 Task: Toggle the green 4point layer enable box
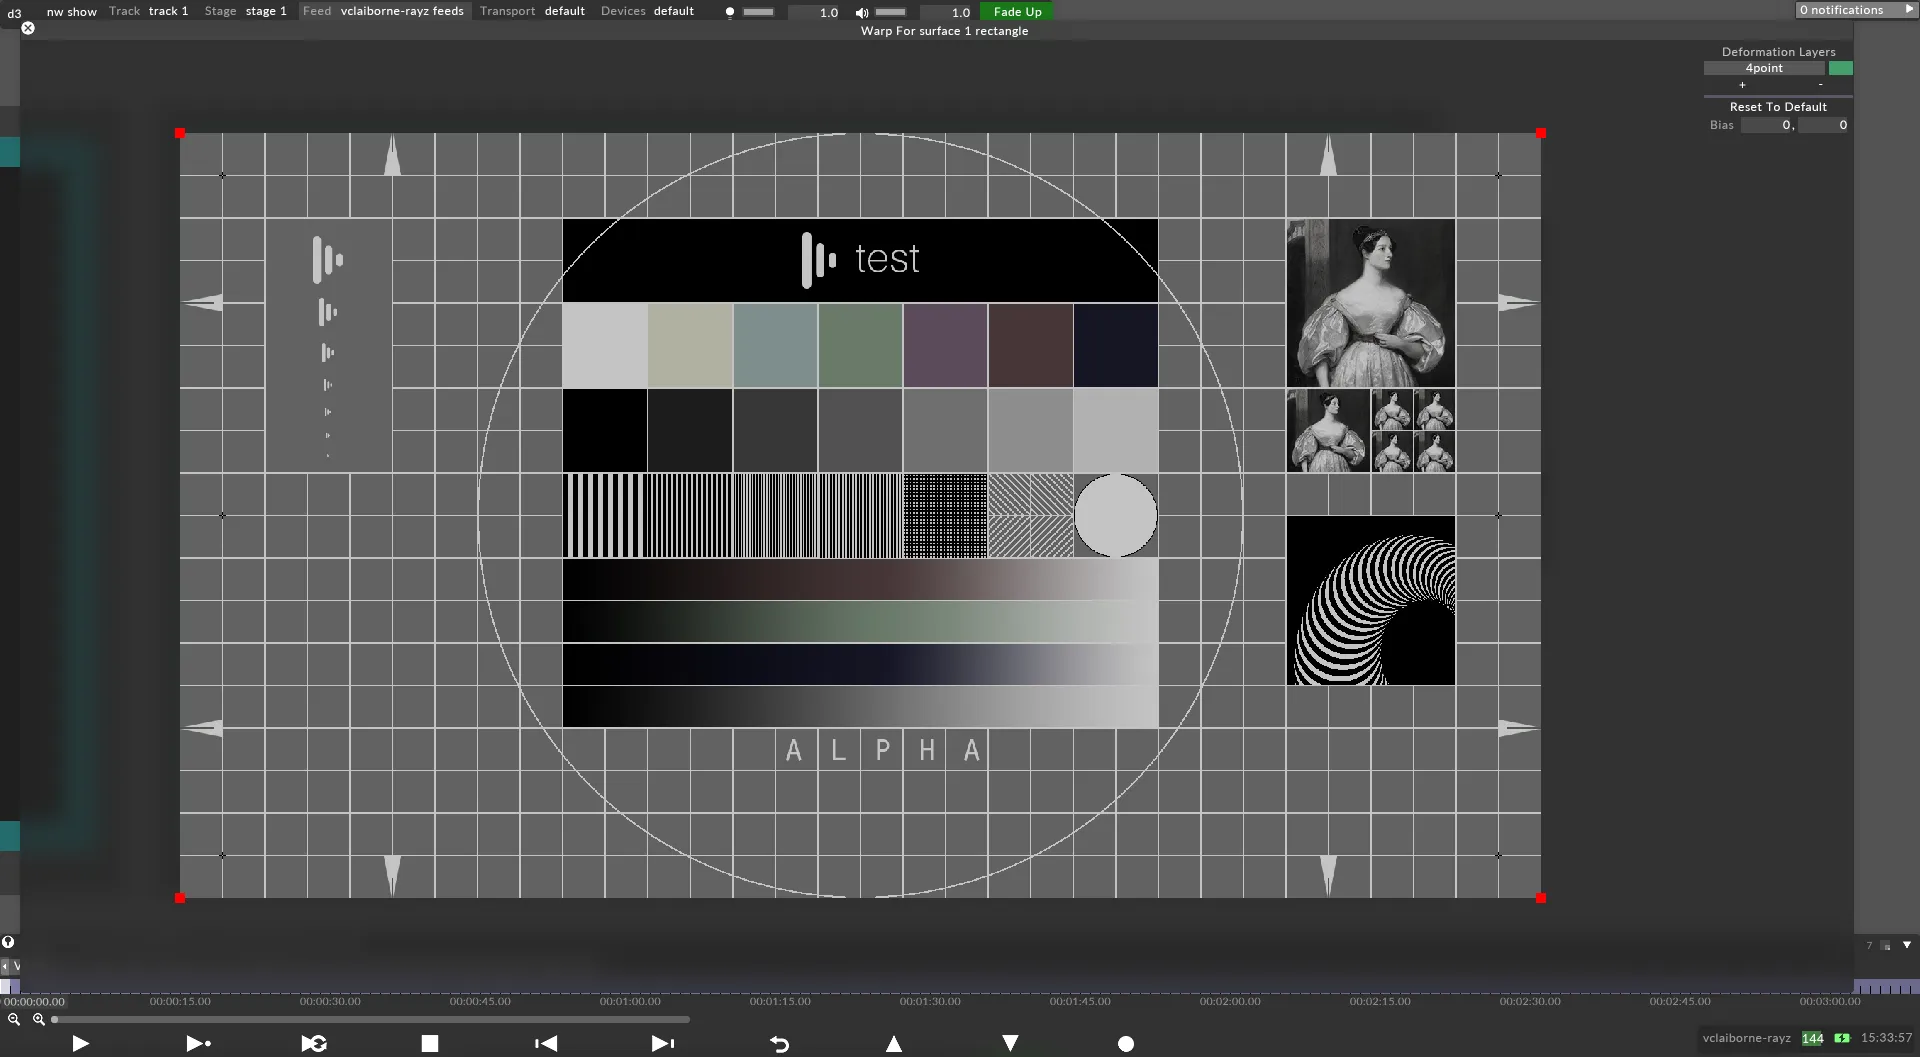(1840, 68)
